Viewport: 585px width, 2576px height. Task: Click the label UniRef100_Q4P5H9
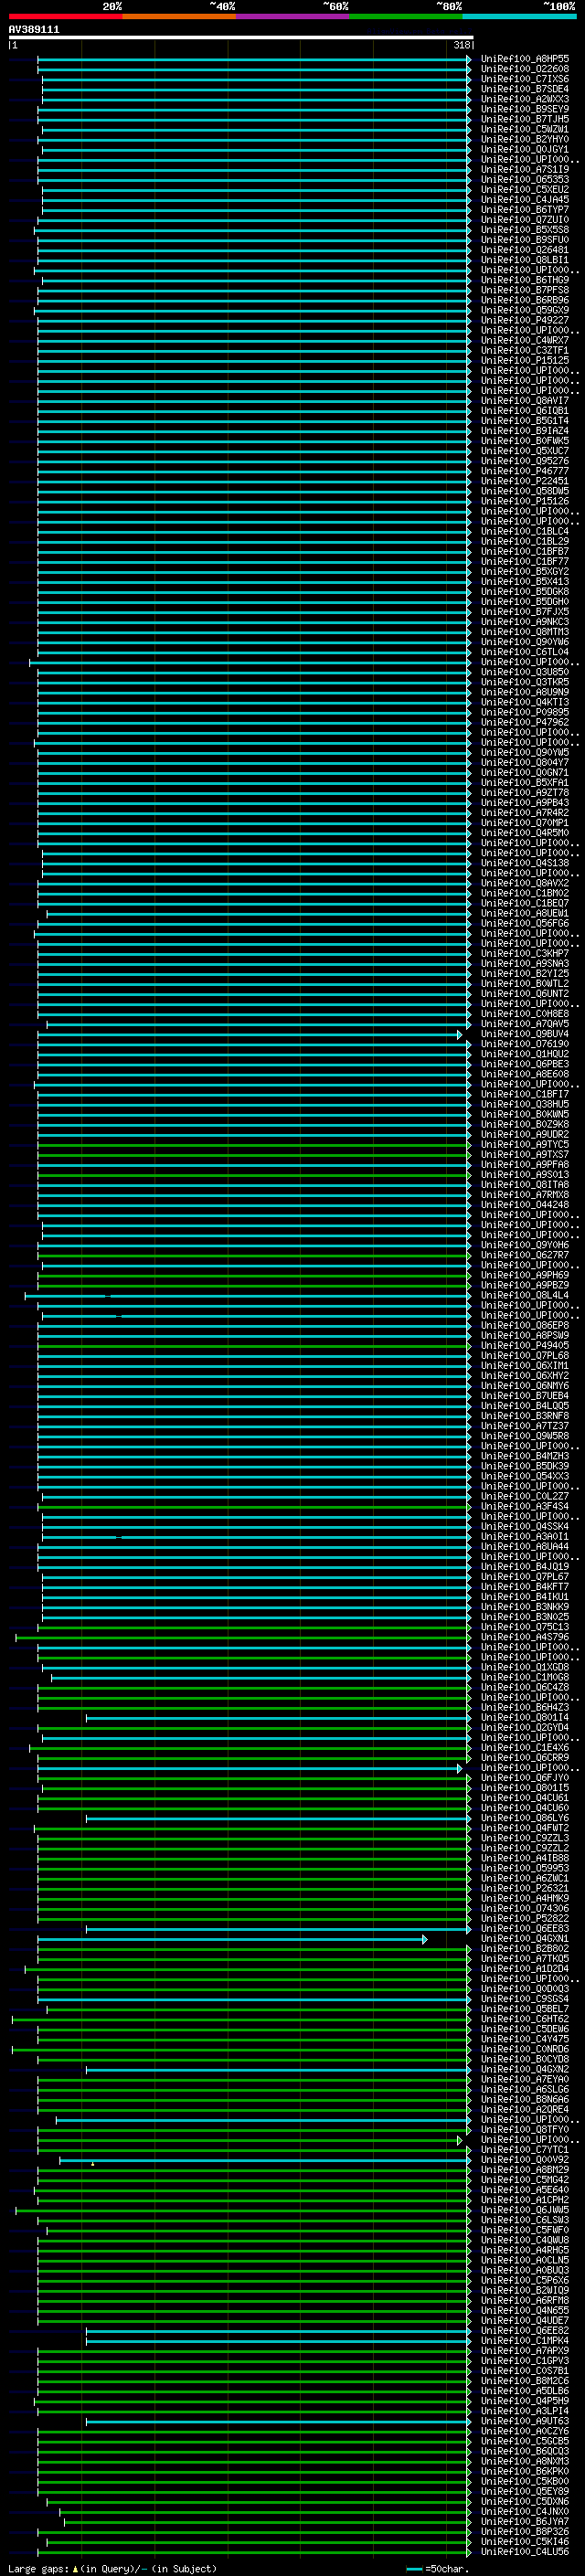pos(525,2400)
